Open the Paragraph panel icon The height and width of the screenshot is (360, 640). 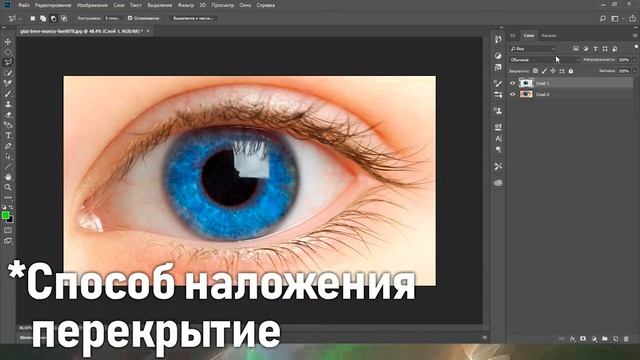(x=498, y=150)
